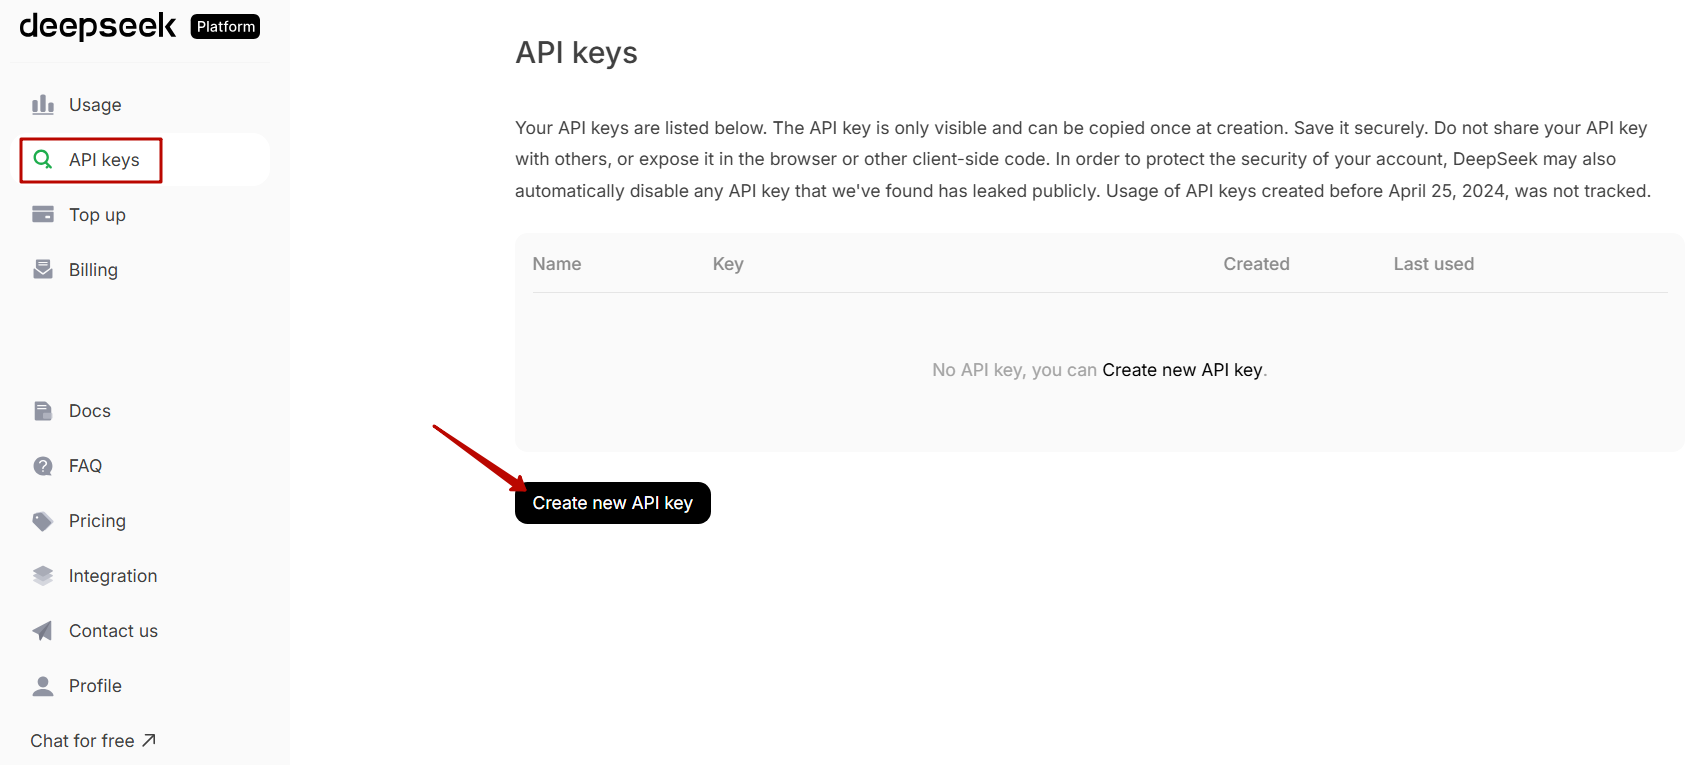
Task: Click the Docs document icon
Action: (43, 411)
